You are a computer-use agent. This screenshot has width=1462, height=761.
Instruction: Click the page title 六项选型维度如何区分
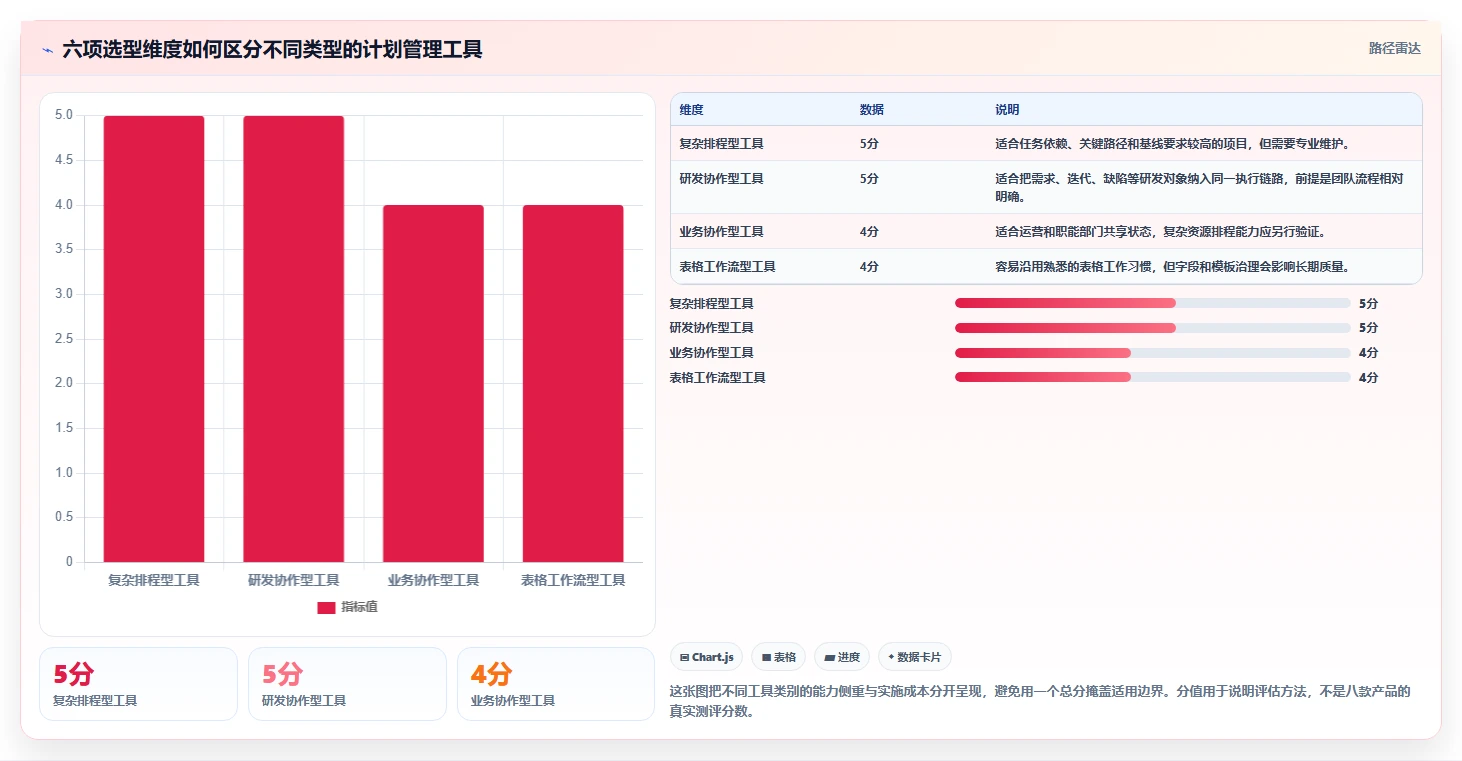272,50
